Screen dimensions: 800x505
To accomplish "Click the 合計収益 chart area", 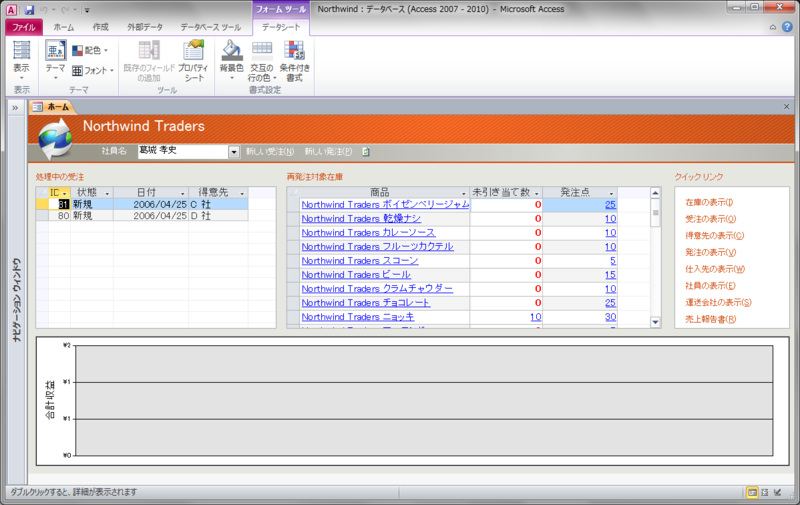I will click(x=413, y=401).
